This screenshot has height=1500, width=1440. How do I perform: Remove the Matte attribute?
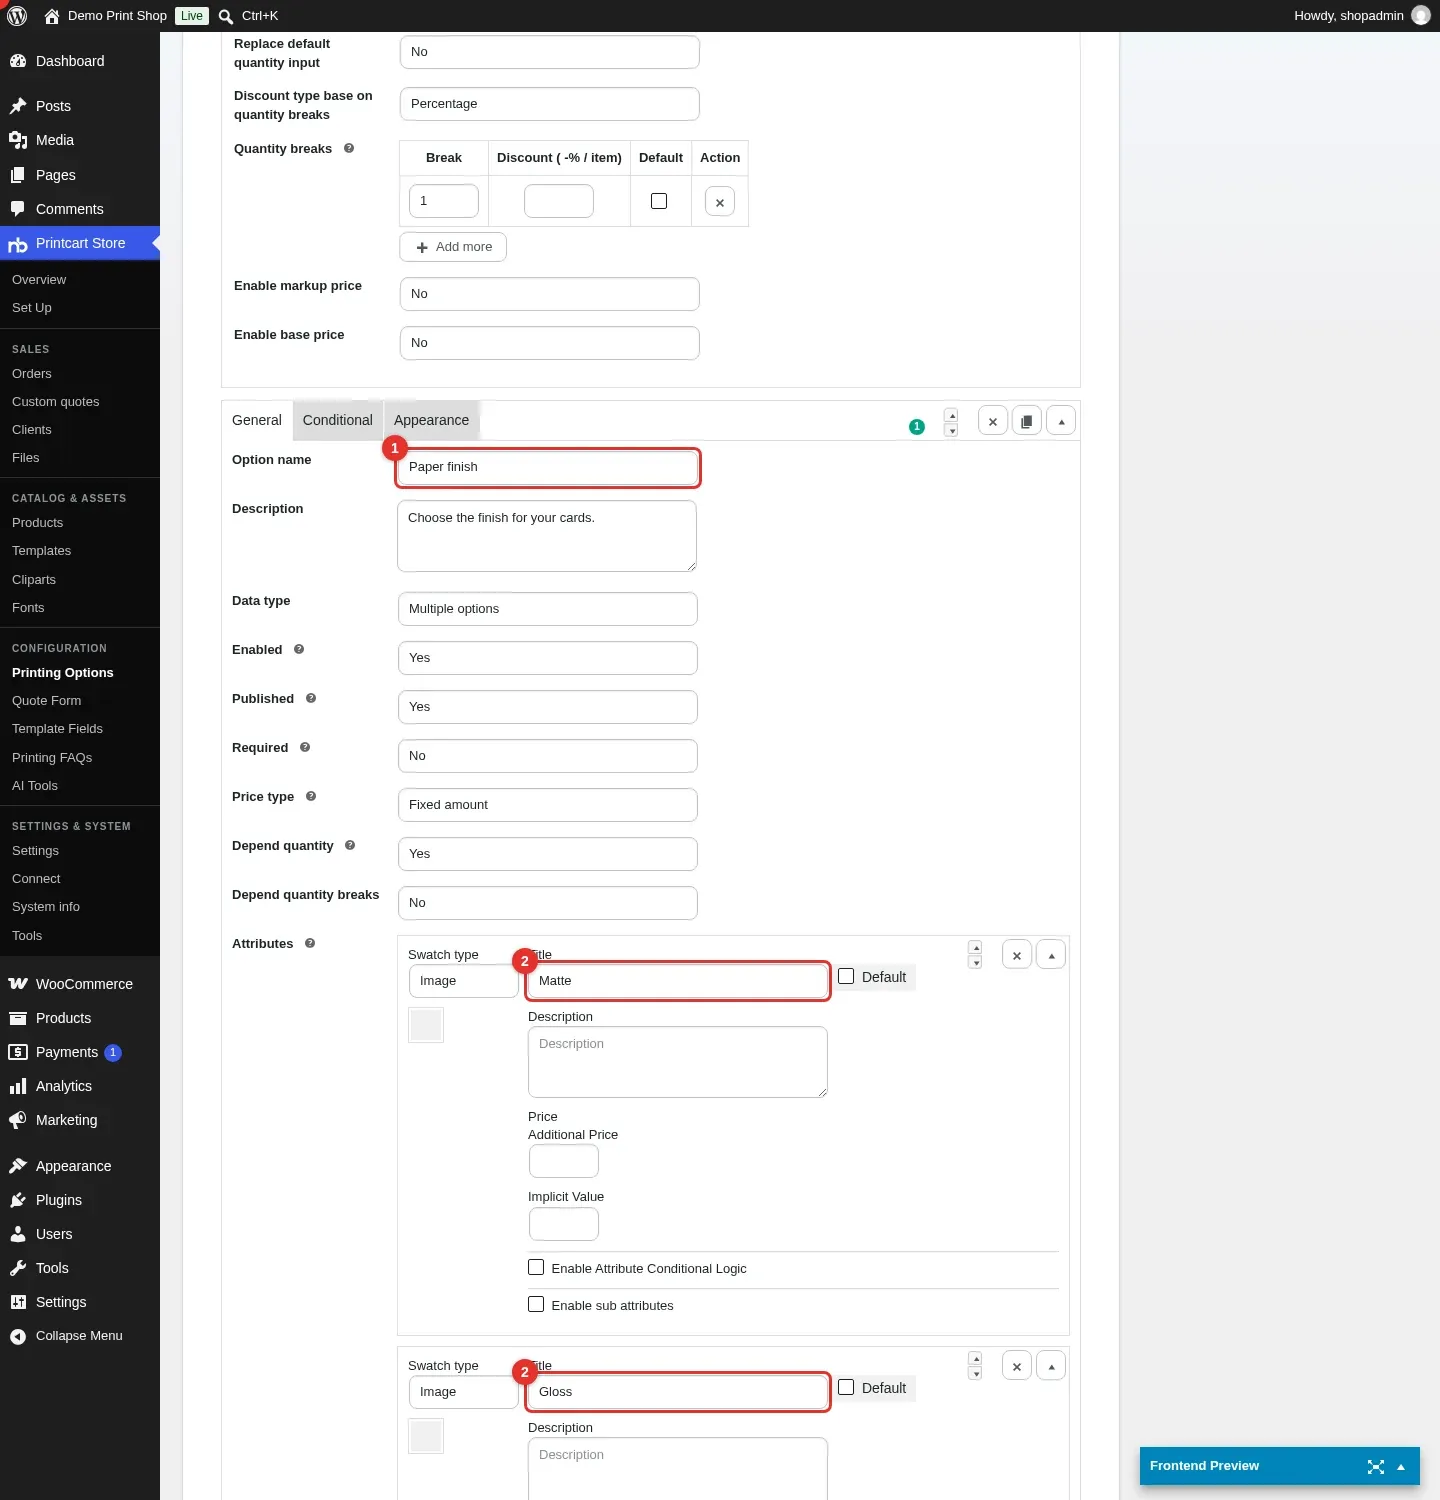(x=1017, y=956)
